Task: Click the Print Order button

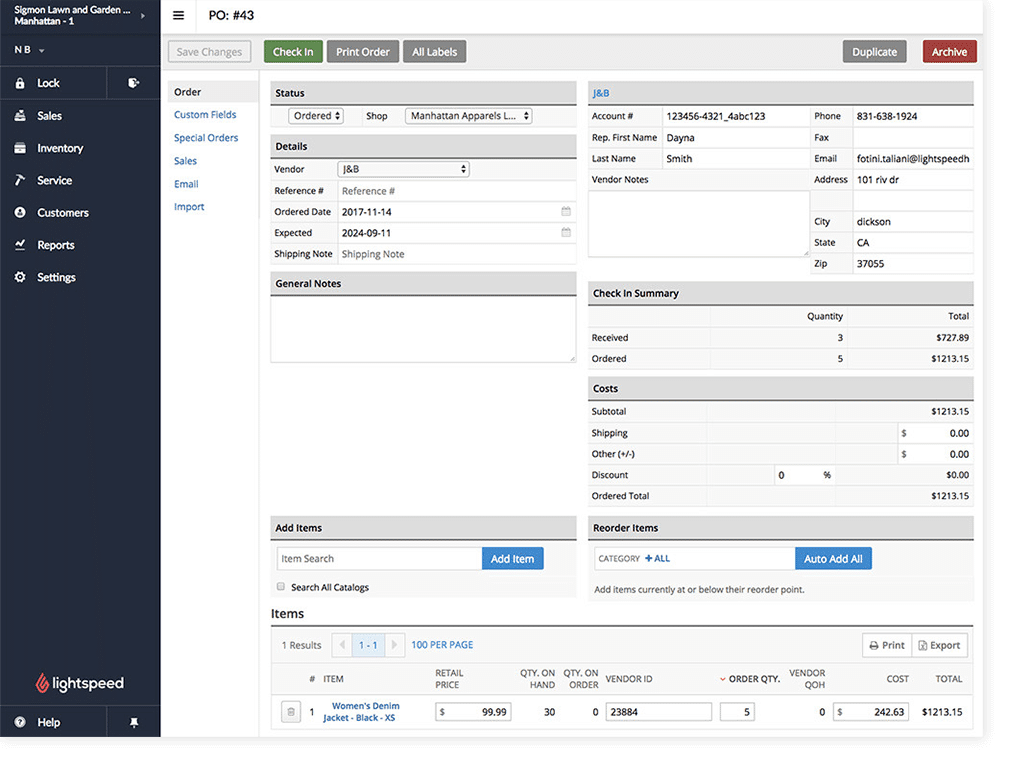Action: pos(362,52)
